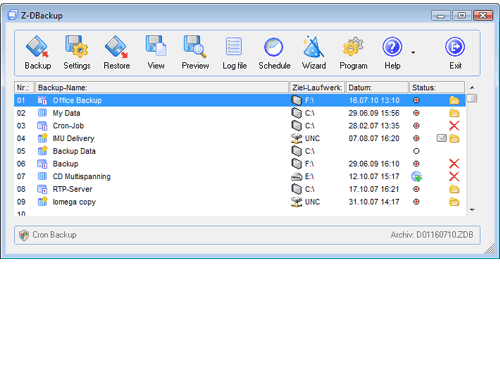Click the backup type icon of Cron-Job
Viewport: 500px width, 370px height.
point(42,126)
